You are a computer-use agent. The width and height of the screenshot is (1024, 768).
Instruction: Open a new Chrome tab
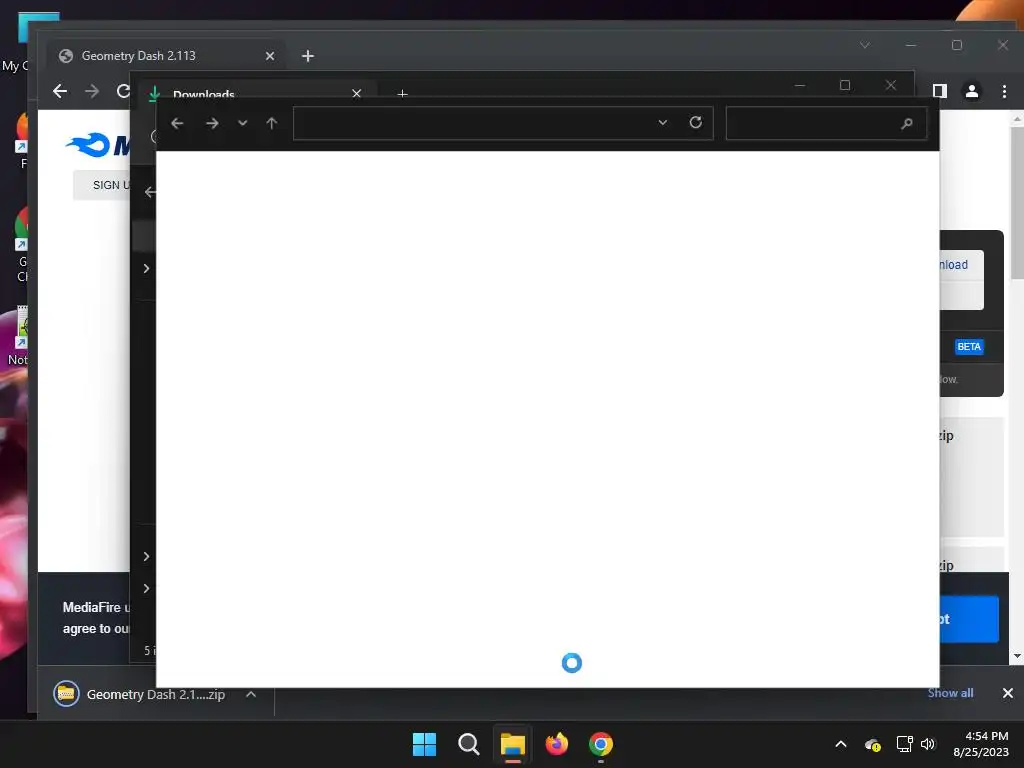tap(308, 56)
